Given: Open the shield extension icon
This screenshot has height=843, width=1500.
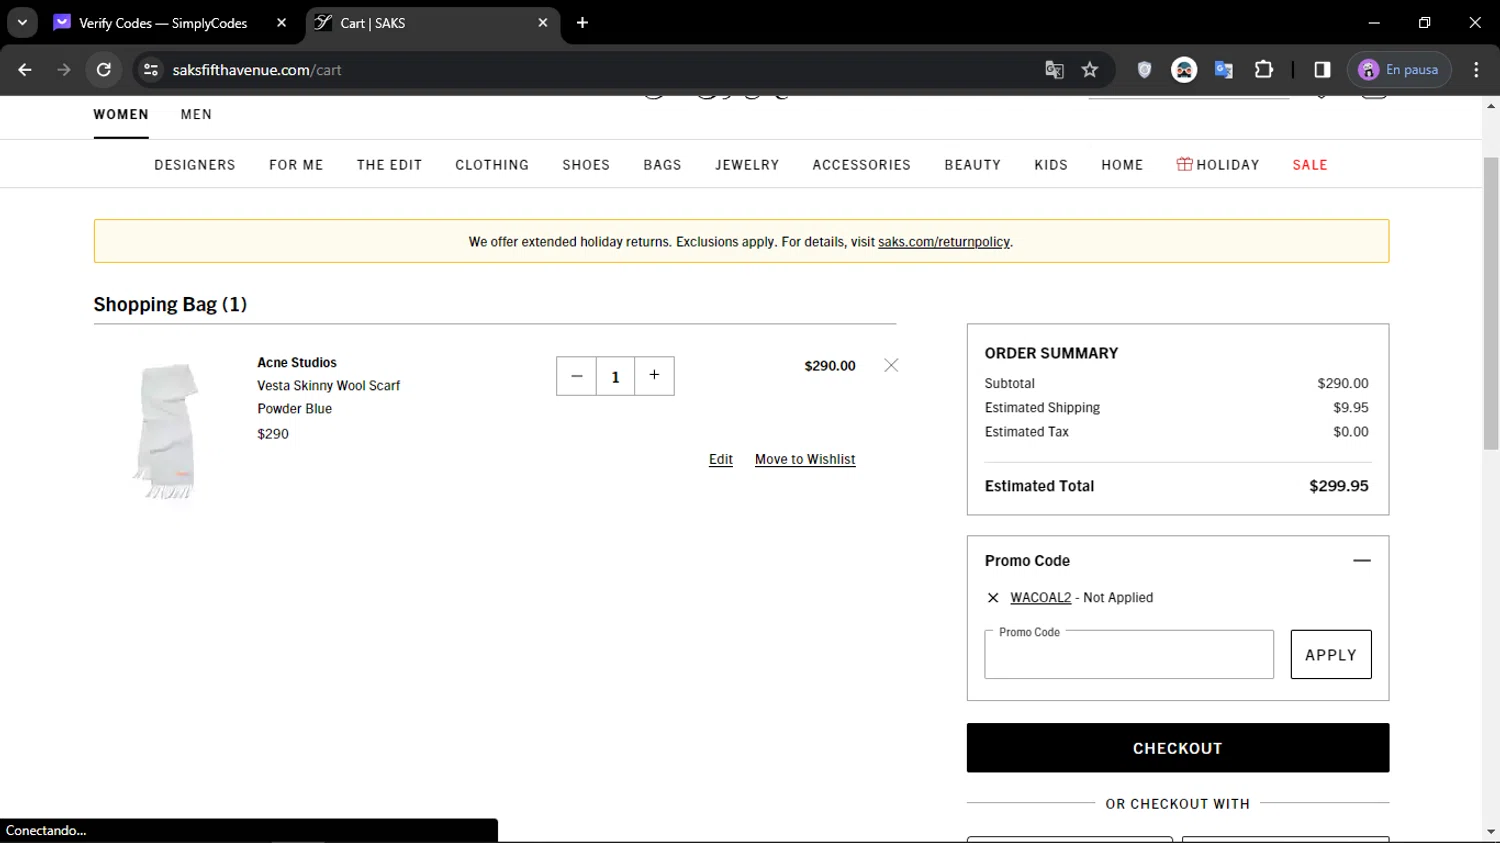Looking at the screenshot, I should coord(1145,69).
